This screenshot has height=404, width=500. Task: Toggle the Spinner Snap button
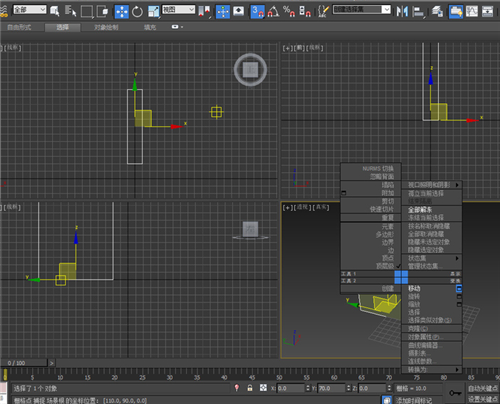pyautogui.click(x=305, y=11)
